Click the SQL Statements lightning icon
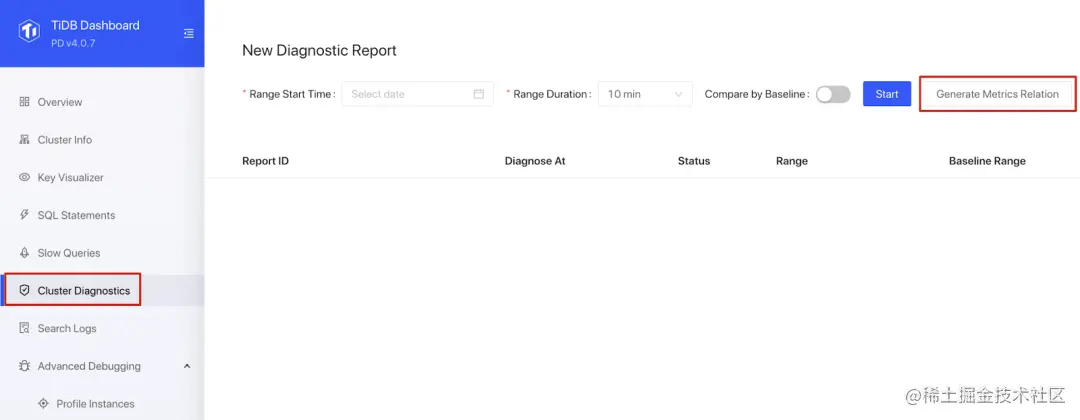1080x420 pixels. (25, 215)
